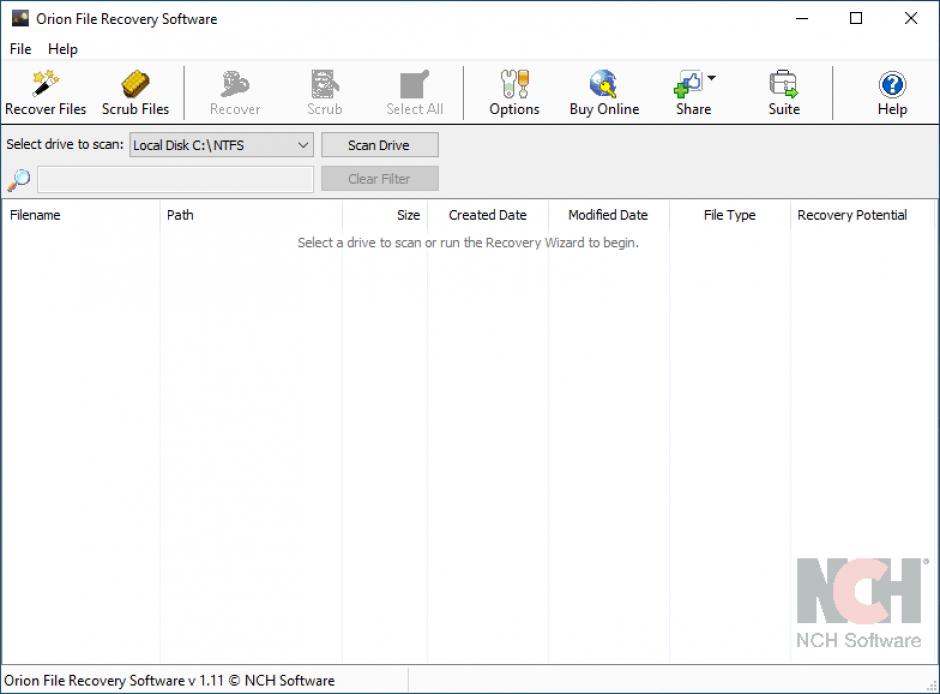Minimize the Orion window
Viewport: 940px width, 694px height.
(802, 18)
